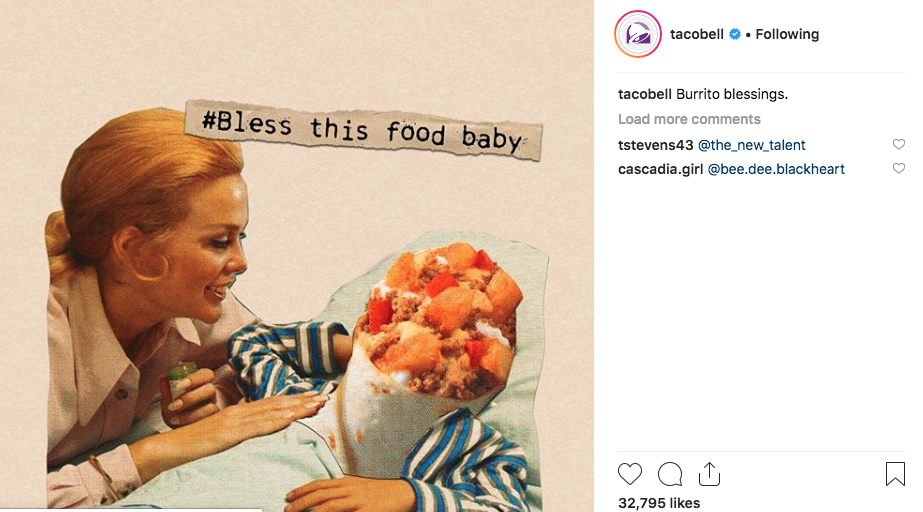Visit cascadia.girl's profile

(660, 169)
